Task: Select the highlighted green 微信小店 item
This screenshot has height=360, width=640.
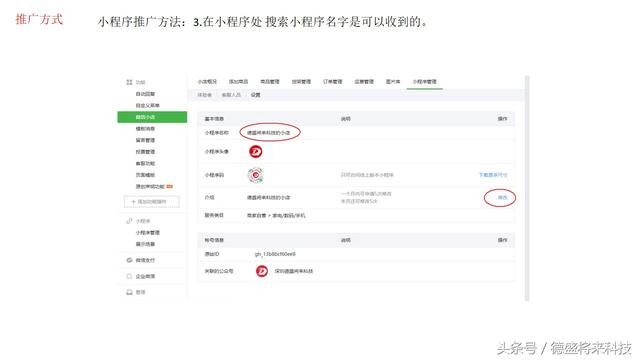Action: coord(152,117)
